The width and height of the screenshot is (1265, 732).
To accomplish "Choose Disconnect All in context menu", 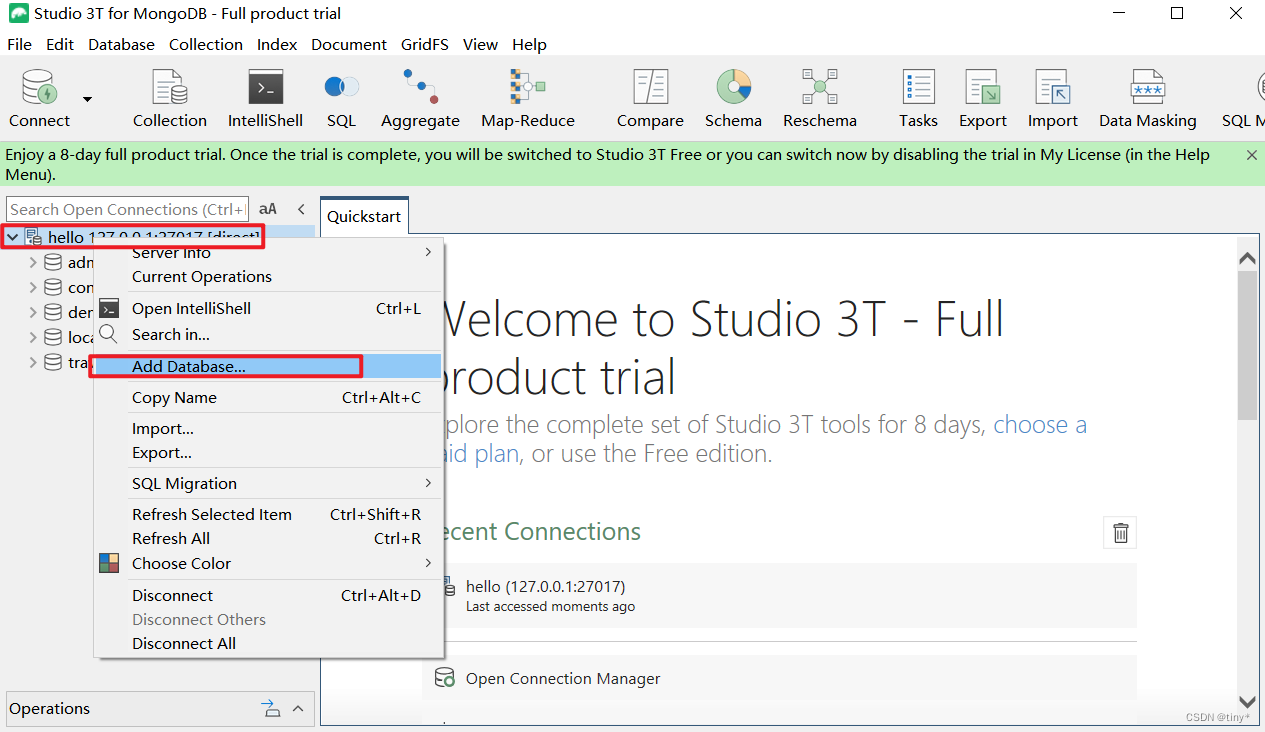I will tap(268, 644).
